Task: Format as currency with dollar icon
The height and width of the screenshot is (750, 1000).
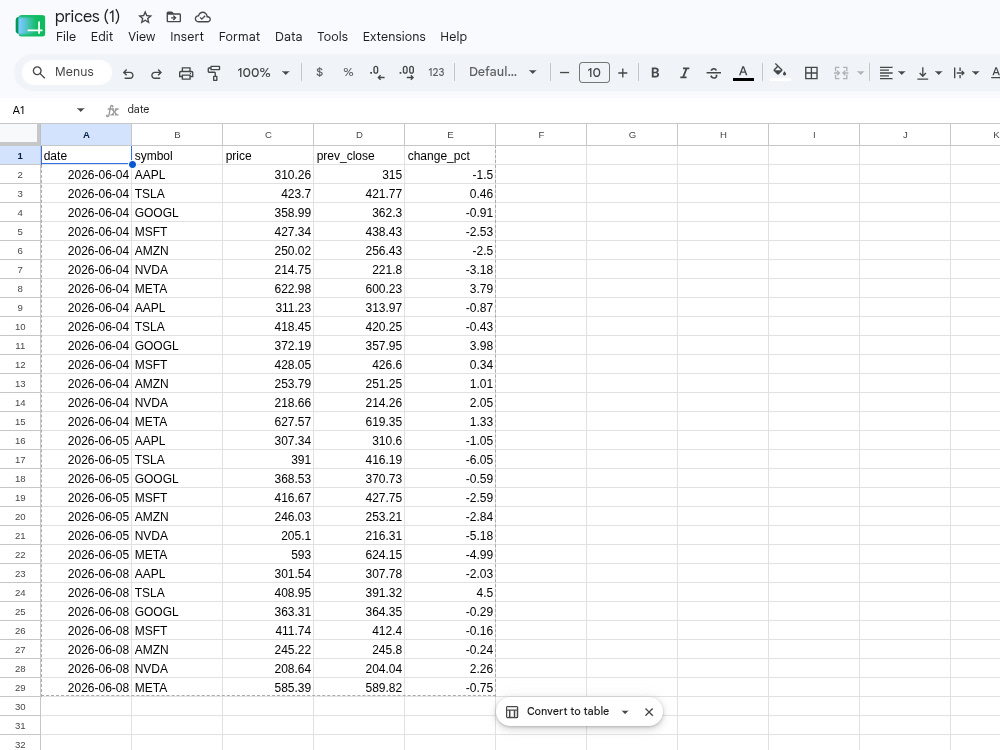Action: coord(320,73)
